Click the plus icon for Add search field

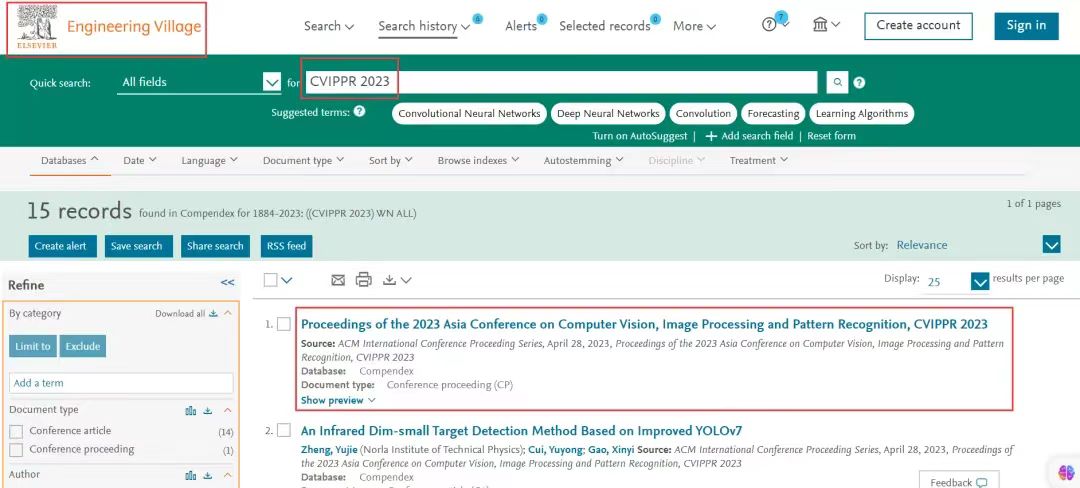(712, 136)
